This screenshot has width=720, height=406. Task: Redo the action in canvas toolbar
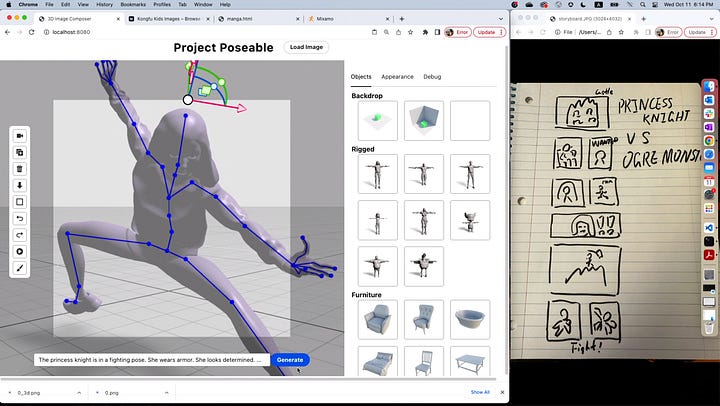19,235
